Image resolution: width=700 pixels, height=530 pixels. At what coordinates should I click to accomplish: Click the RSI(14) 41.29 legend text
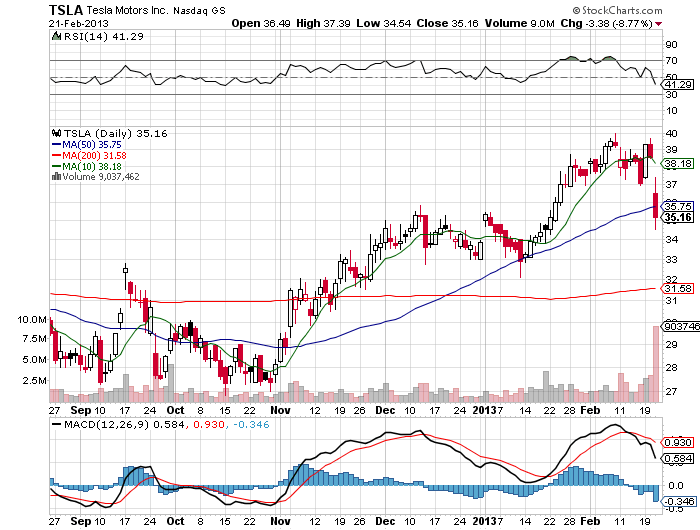pyautogui.click(x=104, y=36)
